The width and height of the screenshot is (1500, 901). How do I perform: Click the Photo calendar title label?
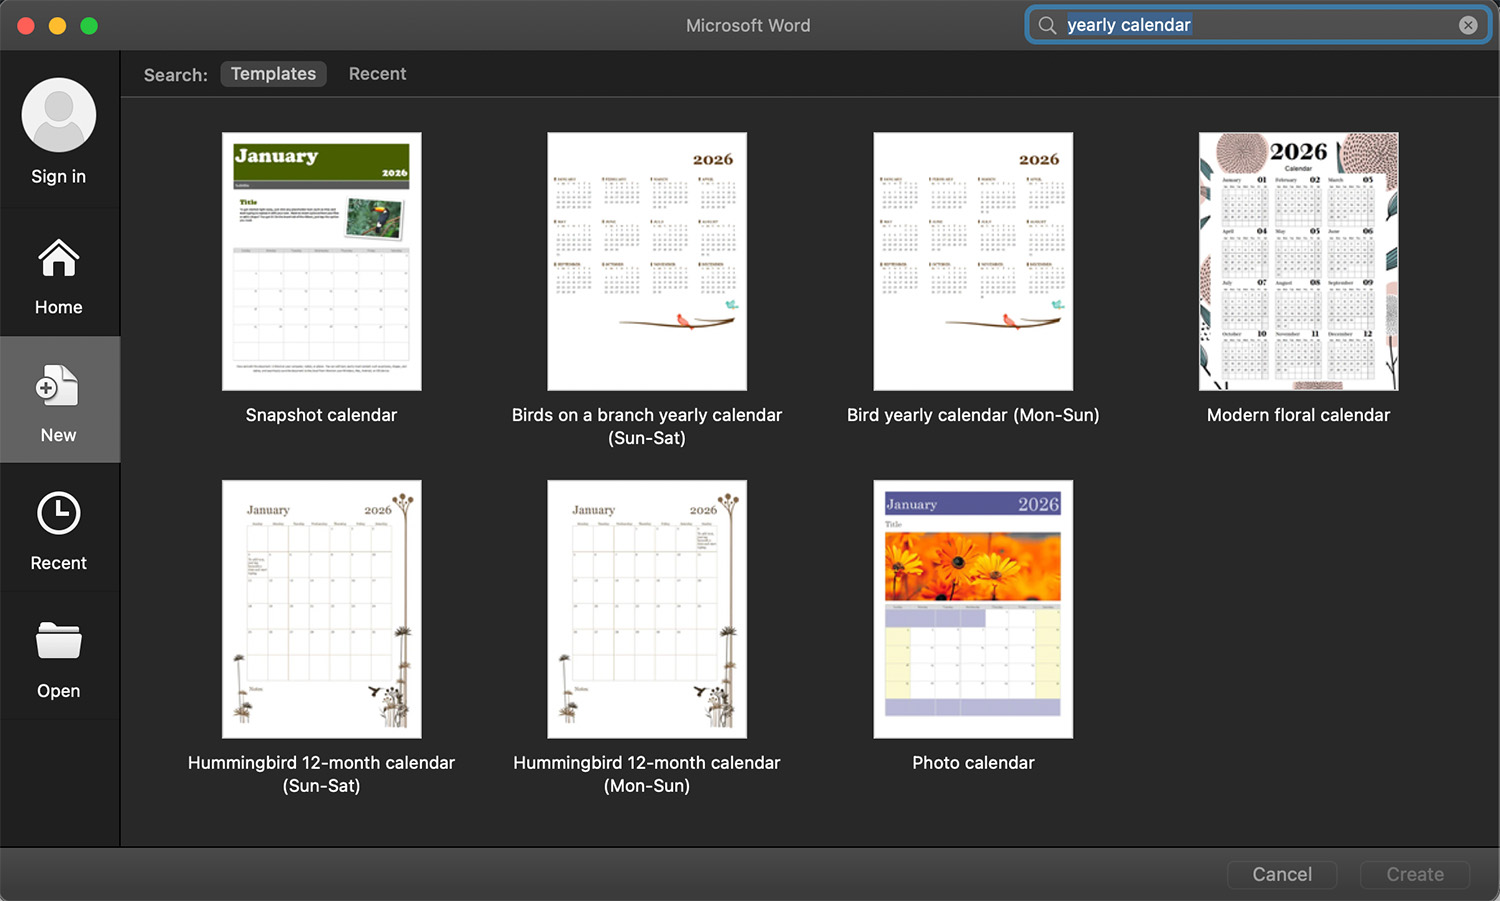972,762
